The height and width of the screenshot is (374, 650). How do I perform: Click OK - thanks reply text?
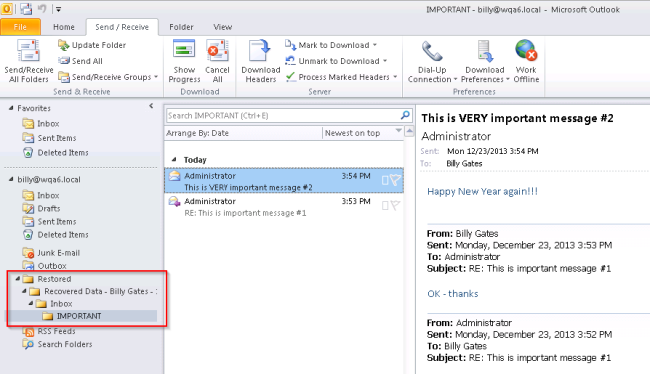coord(453,294)
